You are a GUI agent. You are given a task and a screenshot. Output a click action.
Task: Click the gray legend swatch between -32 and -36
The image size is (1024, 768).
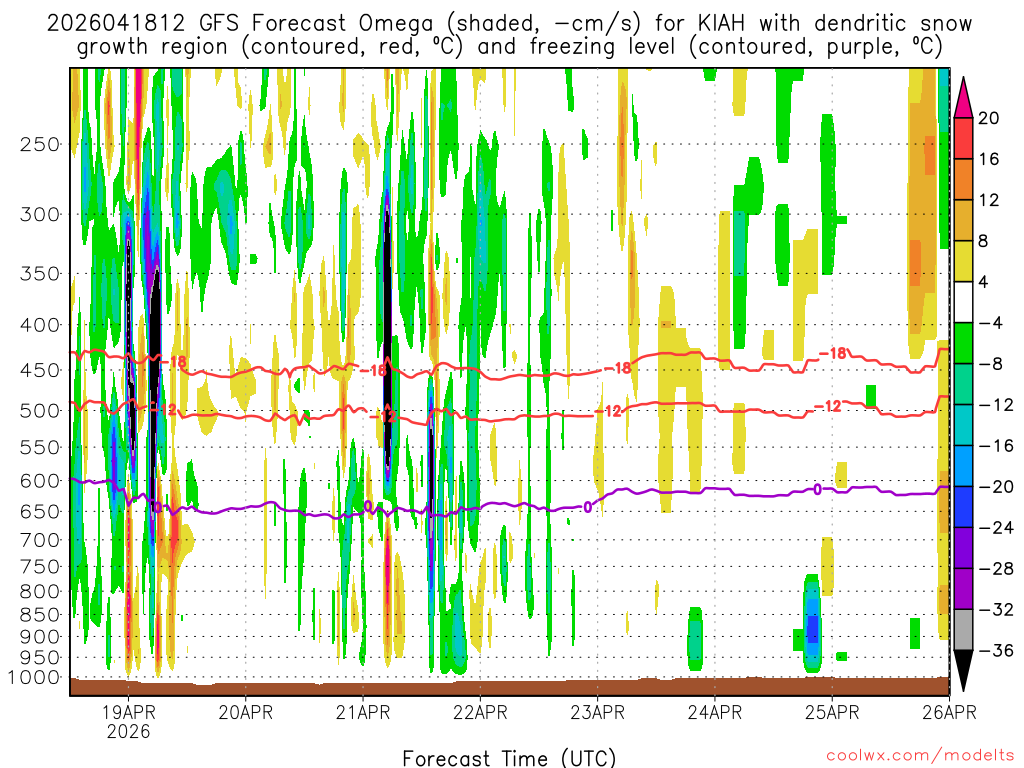click(x=963, y=630)
